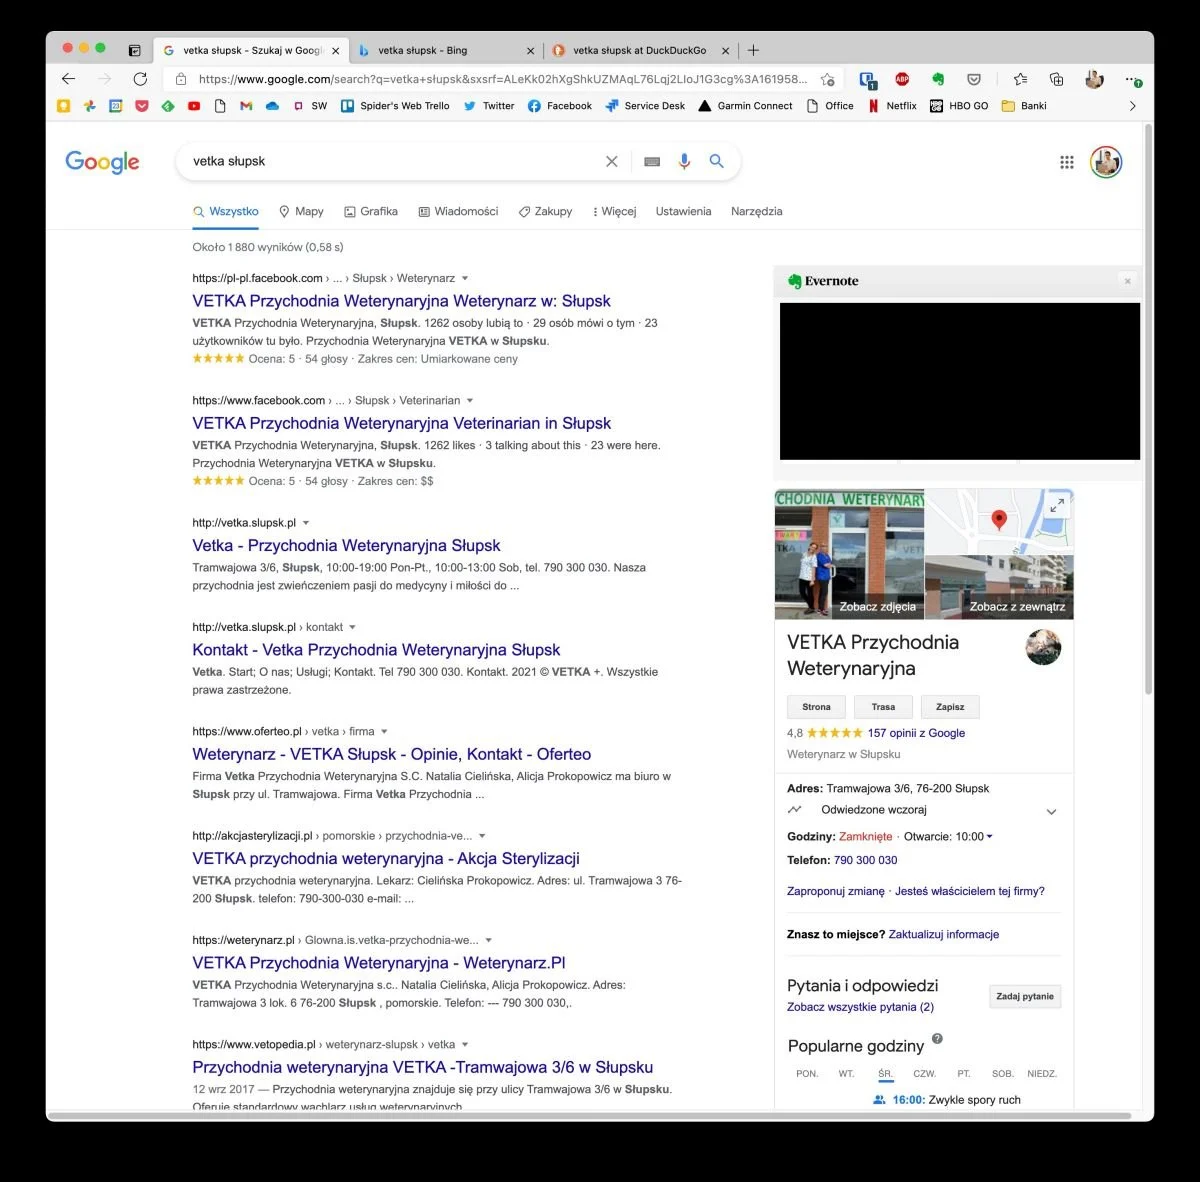This screenshot has width=1200, height=1182.
Task: Open the browser settings three-dot menu
Action: click(x=1132, y=79)
